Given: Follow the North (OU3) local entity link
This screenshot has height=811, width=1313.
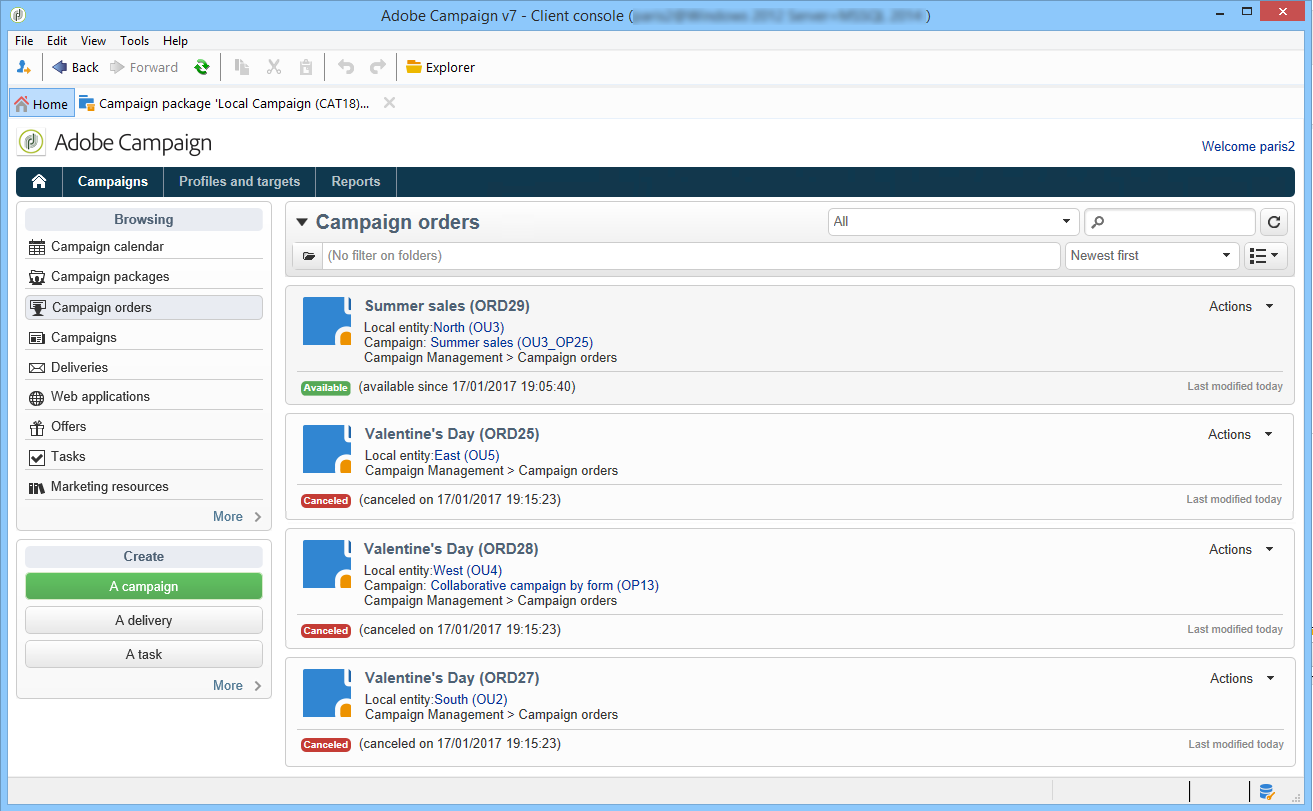Looking at the screenshot, I should (x=469, y=327).
